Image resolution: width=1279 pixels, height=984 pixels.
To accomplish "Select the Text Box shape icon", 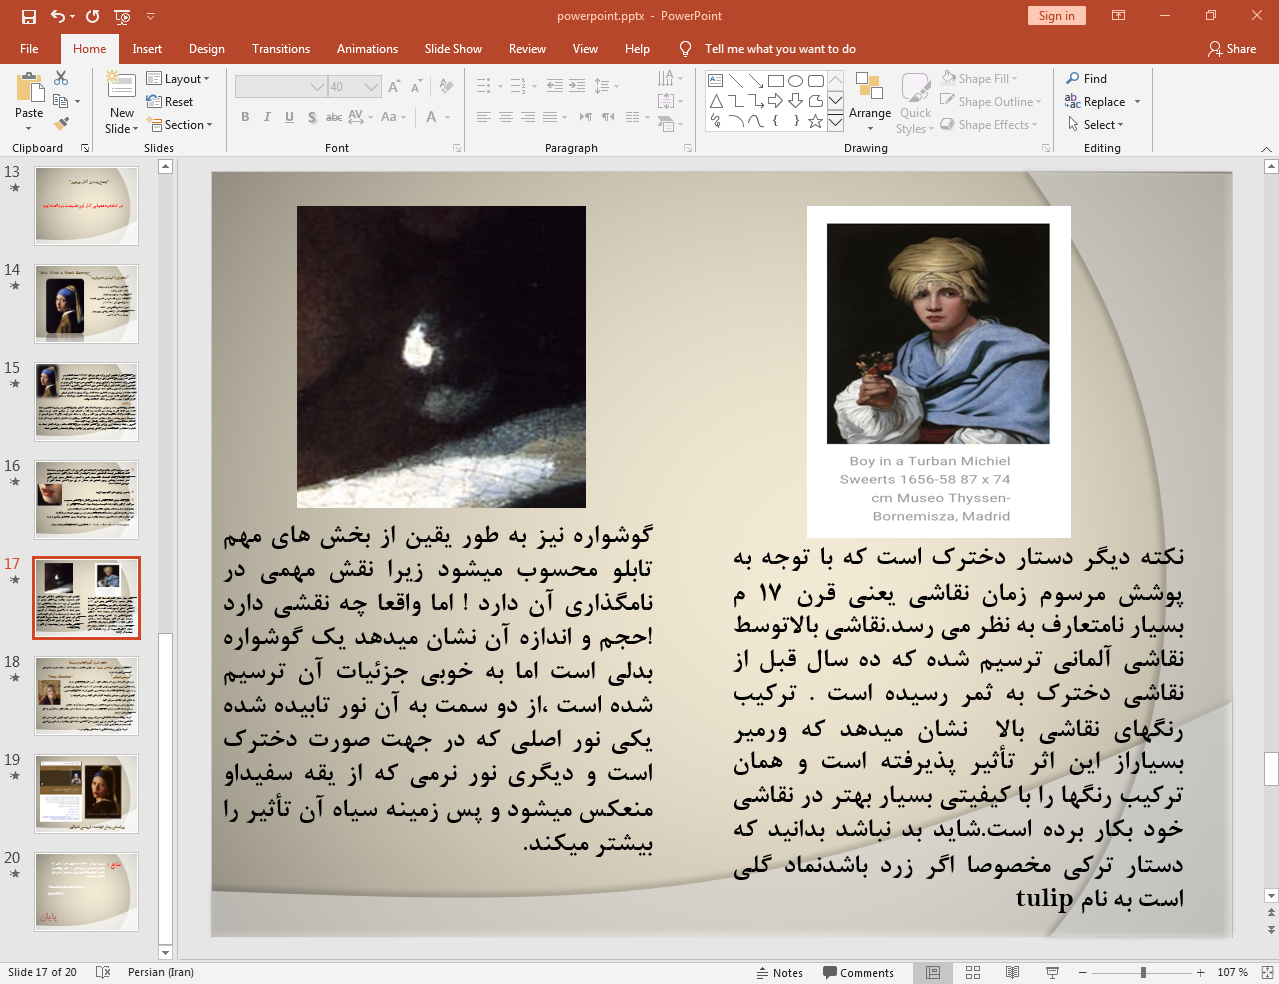I will [715, 81].
